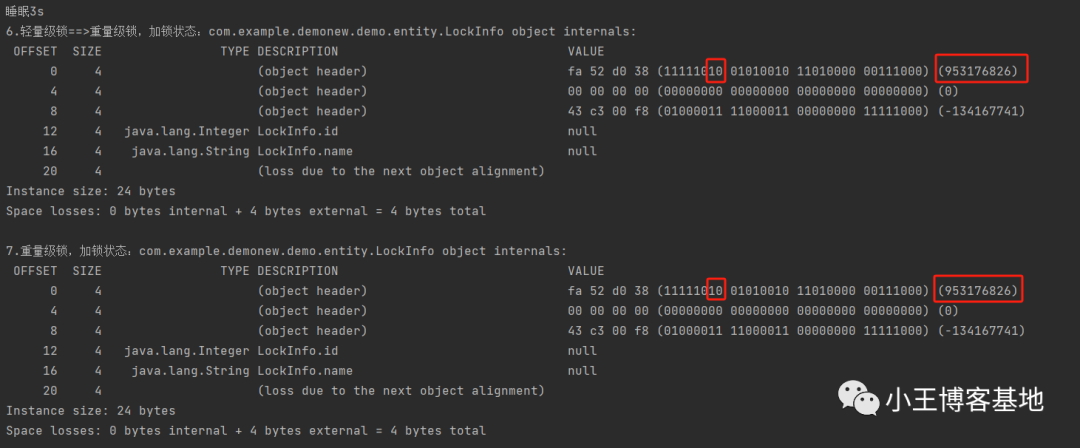The image size is (1080, 448).
Task: Click the second TYPE DESCRIPTION header
Action: [x=279, y=272]
